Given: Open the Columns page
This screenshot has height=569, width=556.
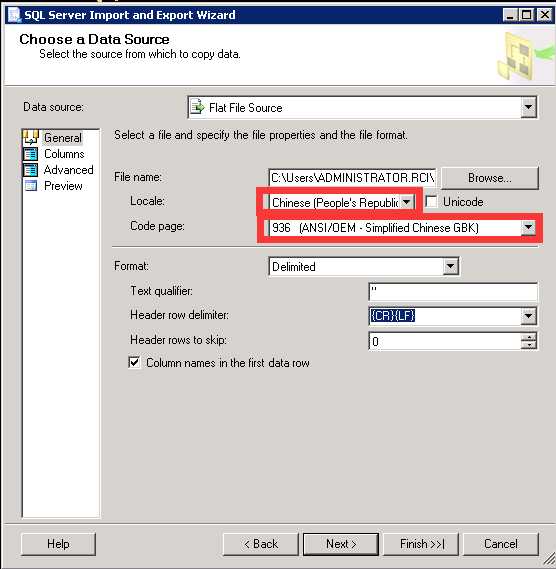Looking at the screenshot, I should click(x=64, y=154).
